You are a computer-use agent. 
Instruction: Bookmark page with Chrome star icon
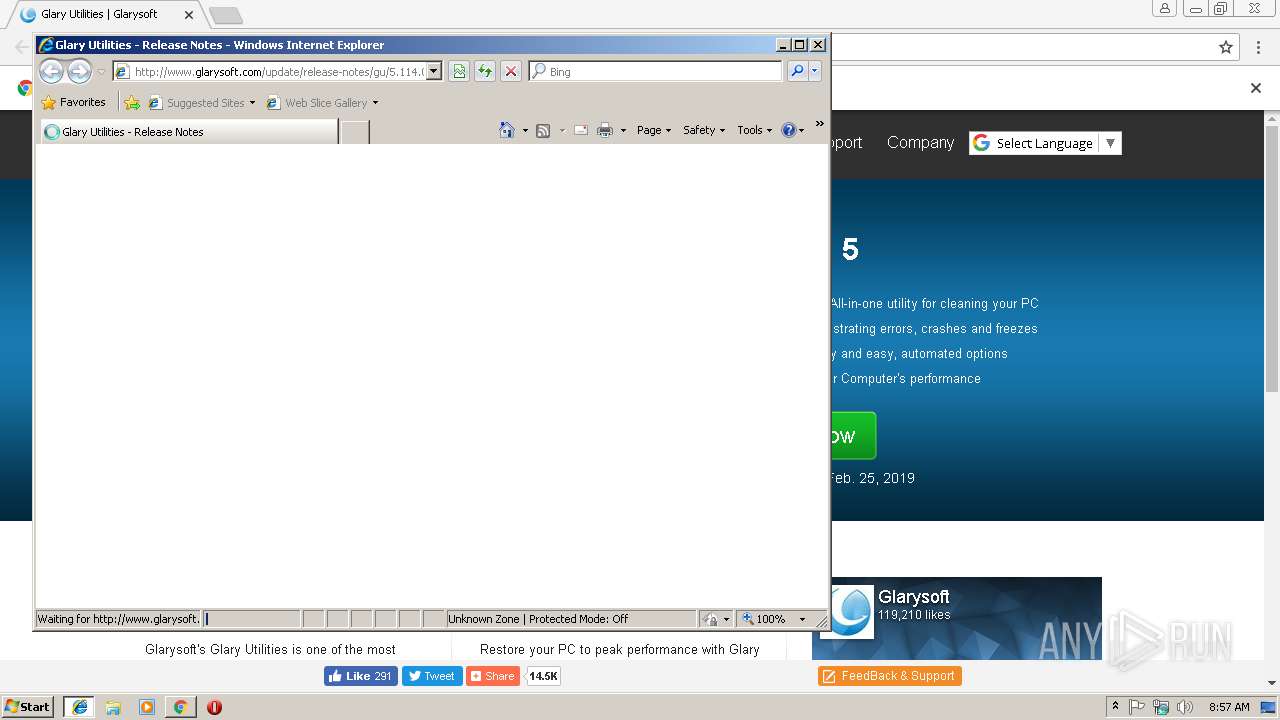pos(1226,47)
